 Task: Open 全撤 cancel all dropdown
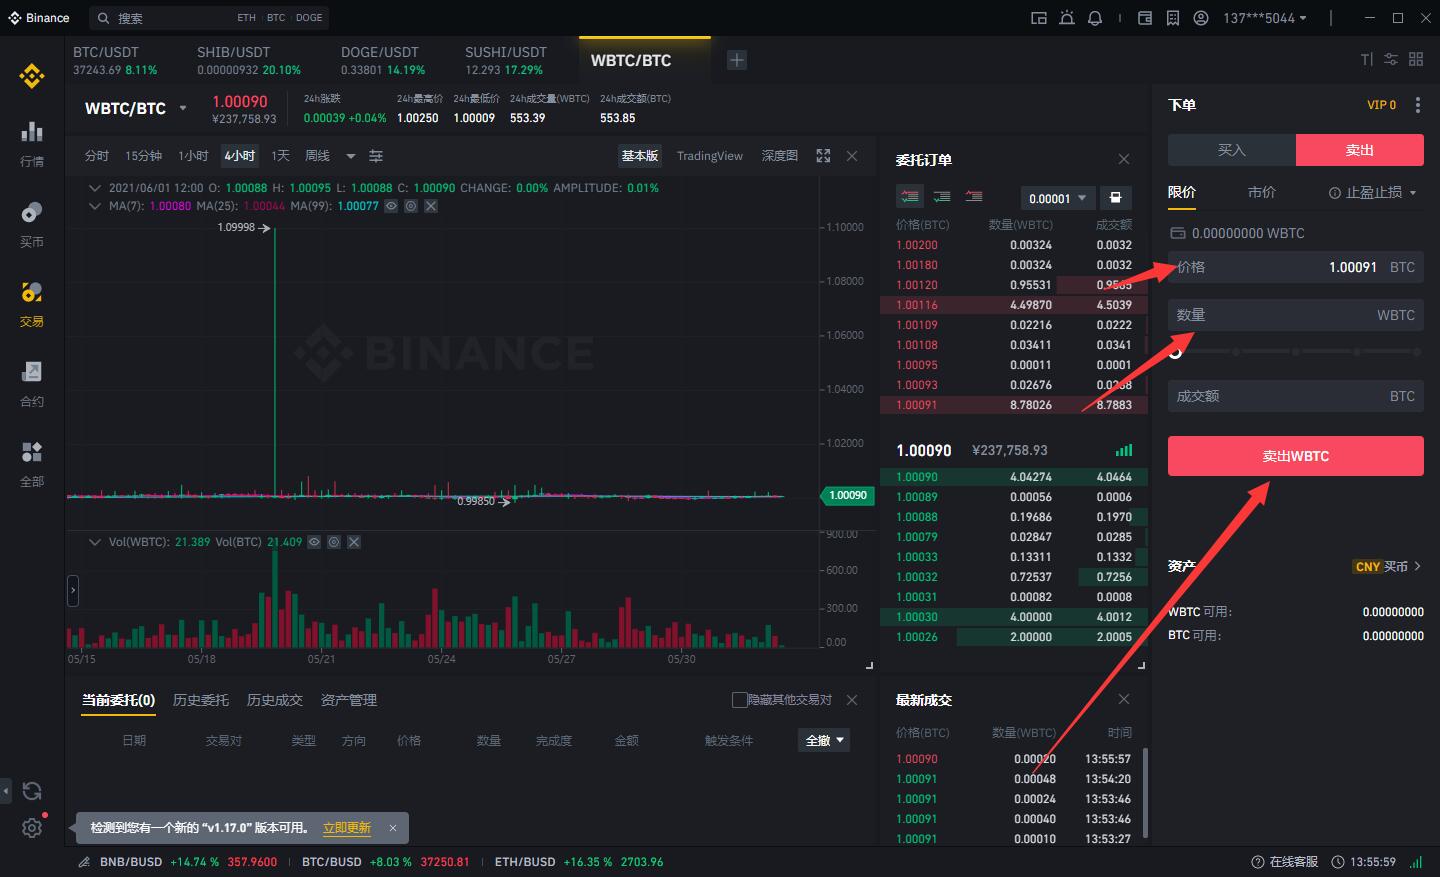pos(826,740)
